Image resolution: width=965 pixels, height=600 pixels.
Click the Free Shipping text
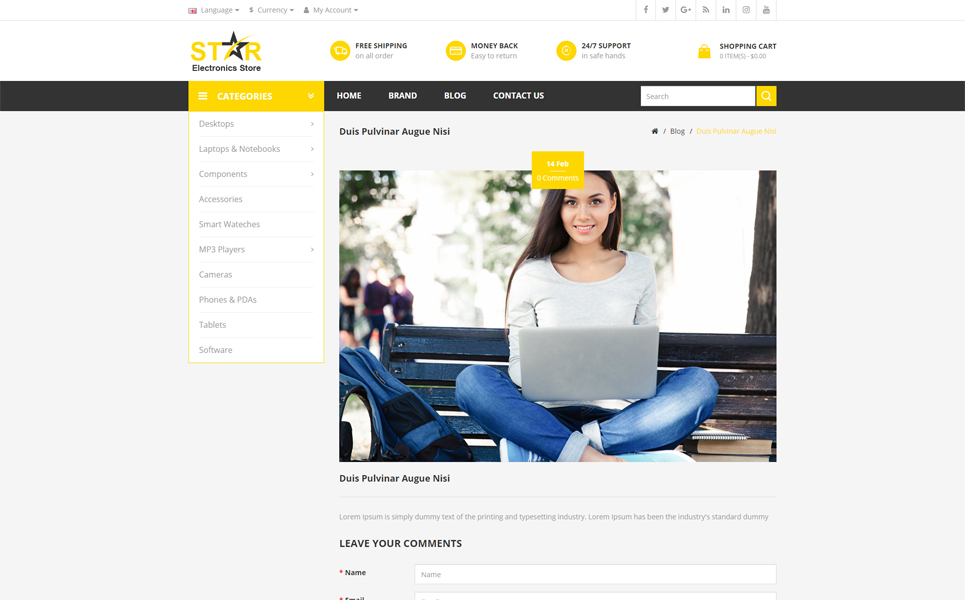point(381,46)
